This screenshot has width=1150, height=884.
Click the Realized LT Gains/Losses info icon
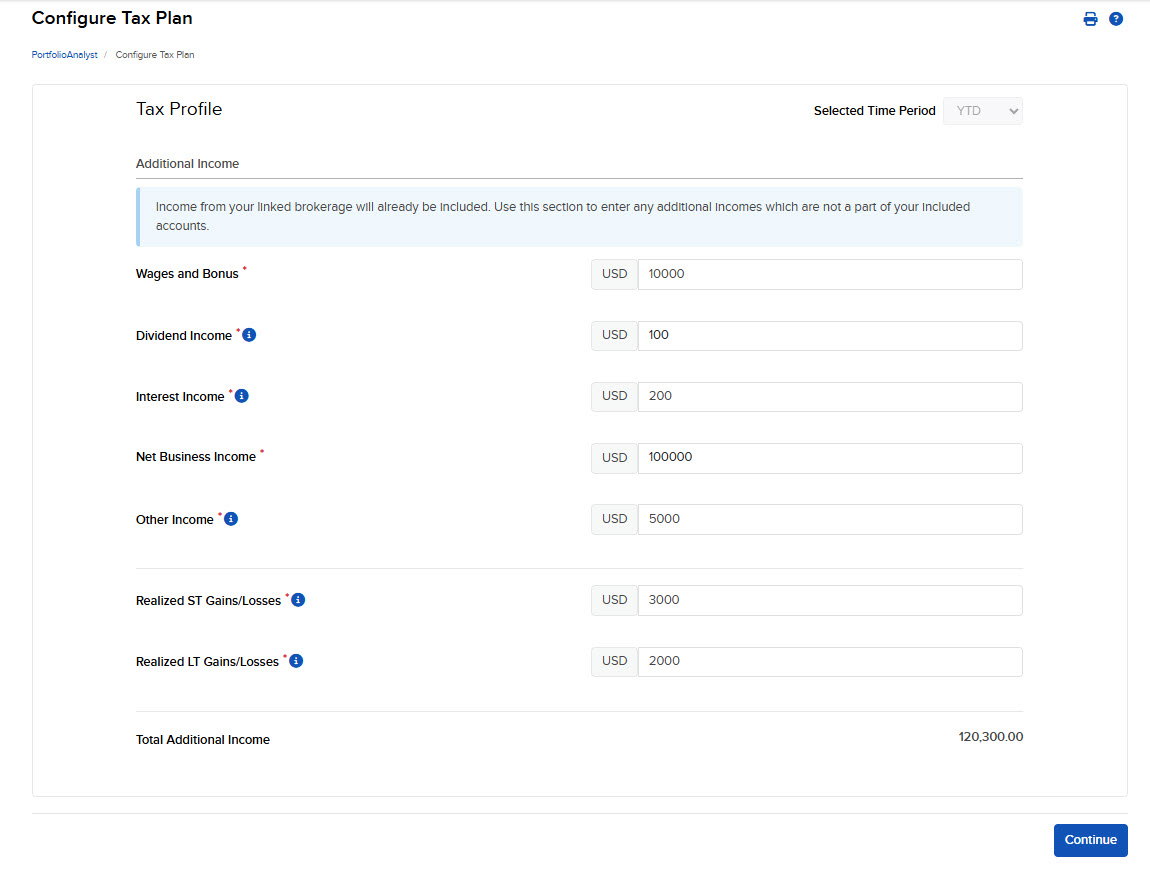tap(294, 660)
